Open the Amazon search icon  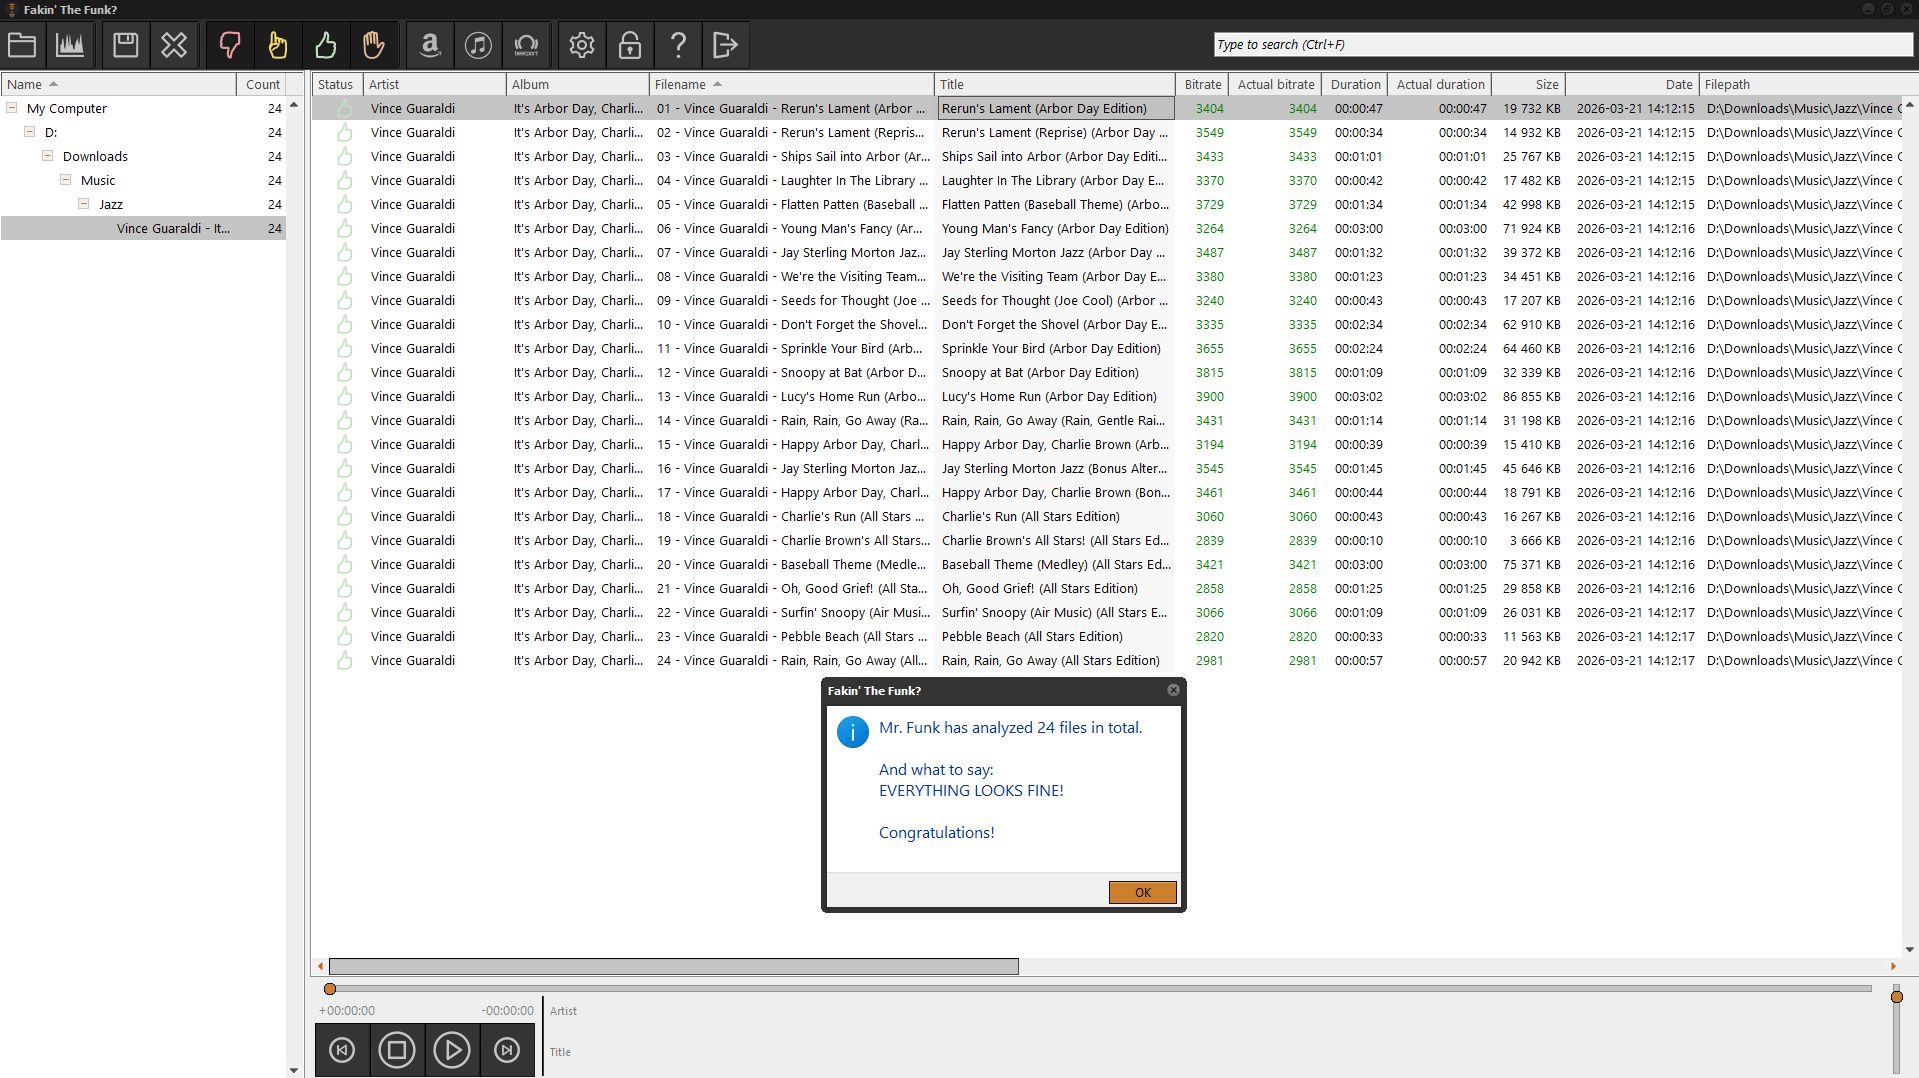click(430, 45)
